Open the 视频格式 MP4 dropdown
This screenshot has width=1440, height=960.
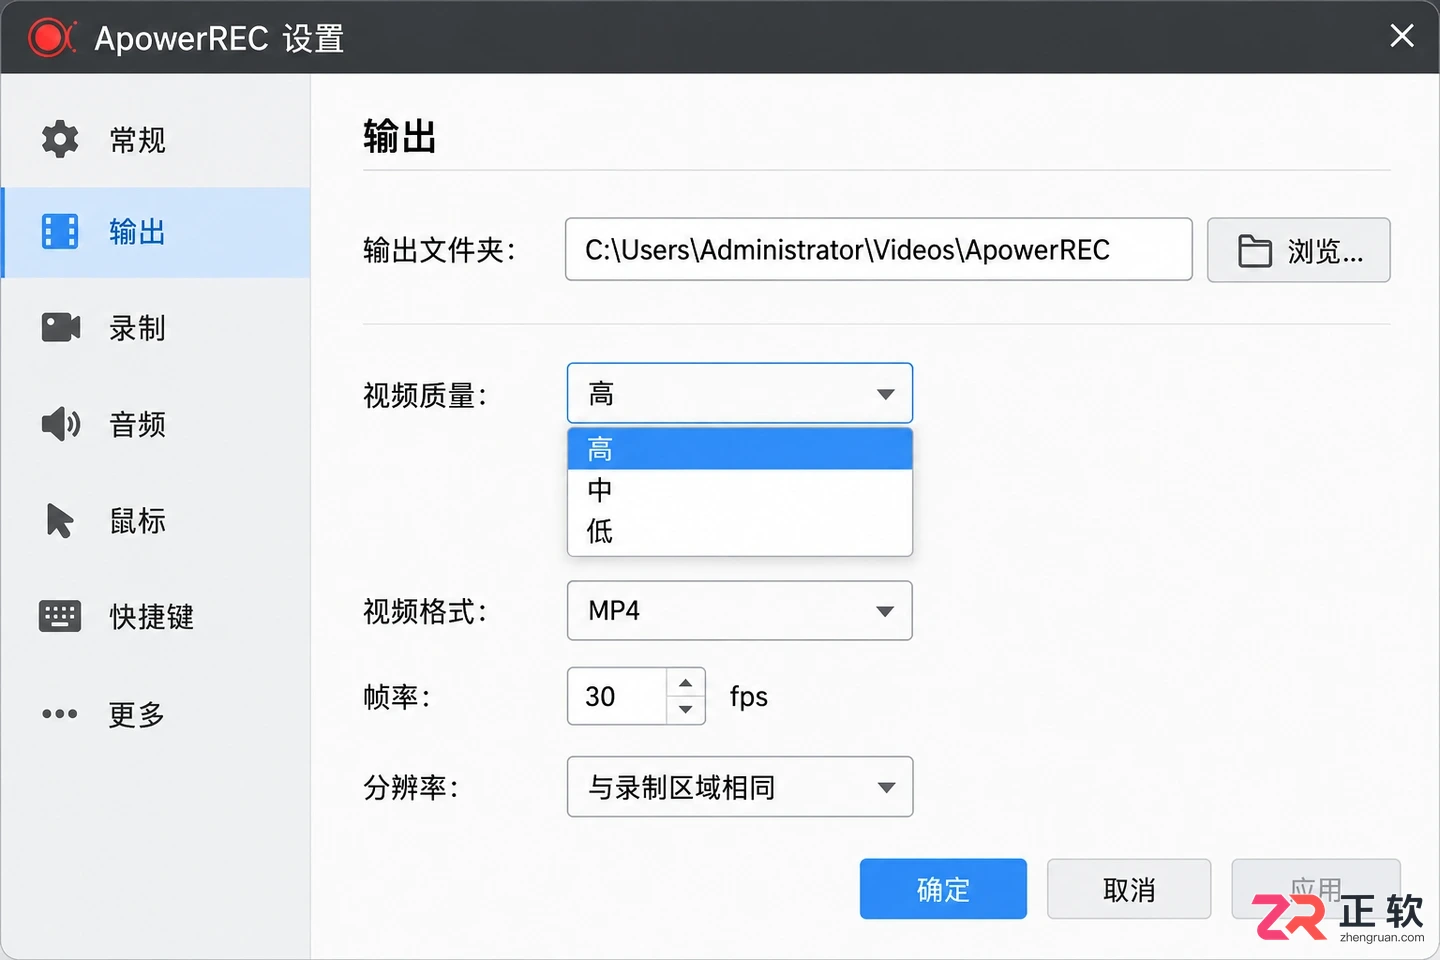(740, 610)
